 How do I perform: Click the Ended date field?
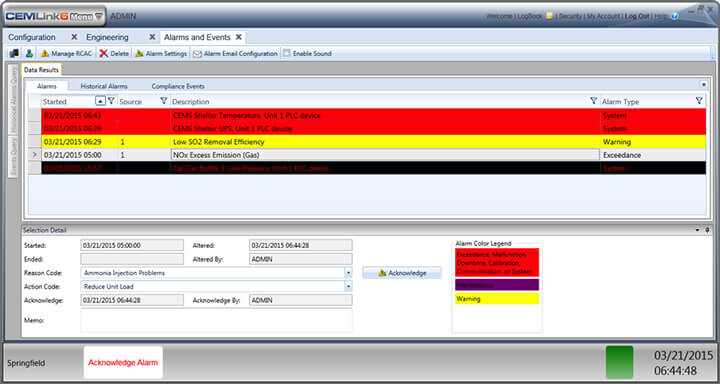132,259
